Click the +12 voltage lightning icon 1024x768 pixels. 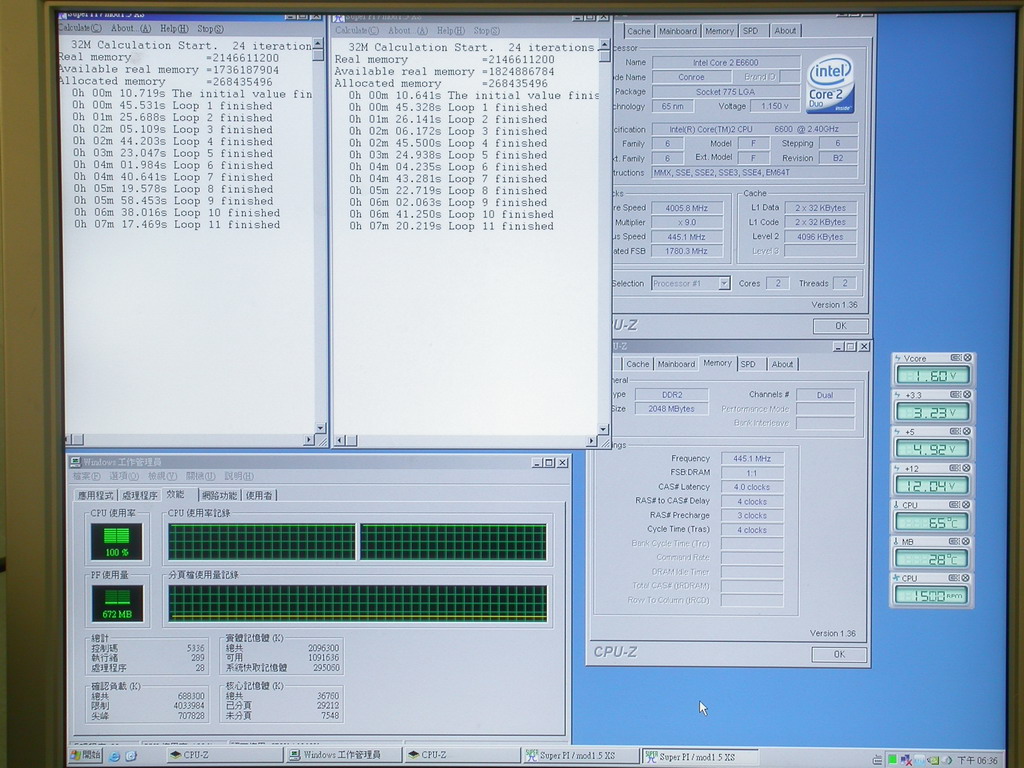897,468
